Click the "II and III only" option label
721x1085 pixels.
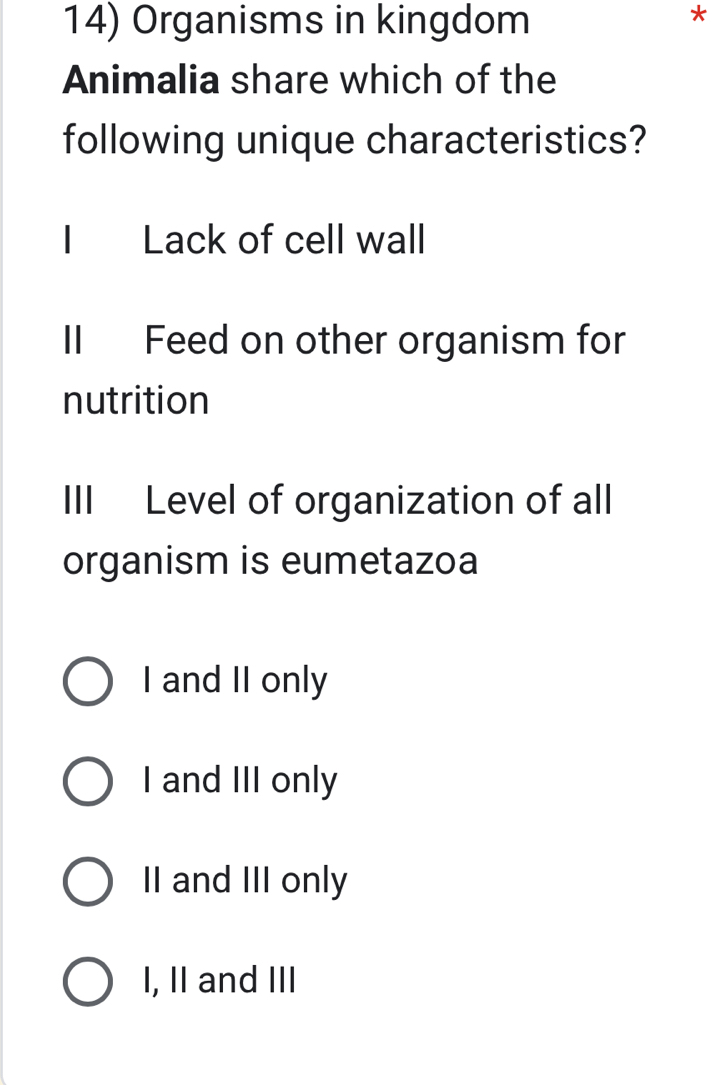coord(245,880)
